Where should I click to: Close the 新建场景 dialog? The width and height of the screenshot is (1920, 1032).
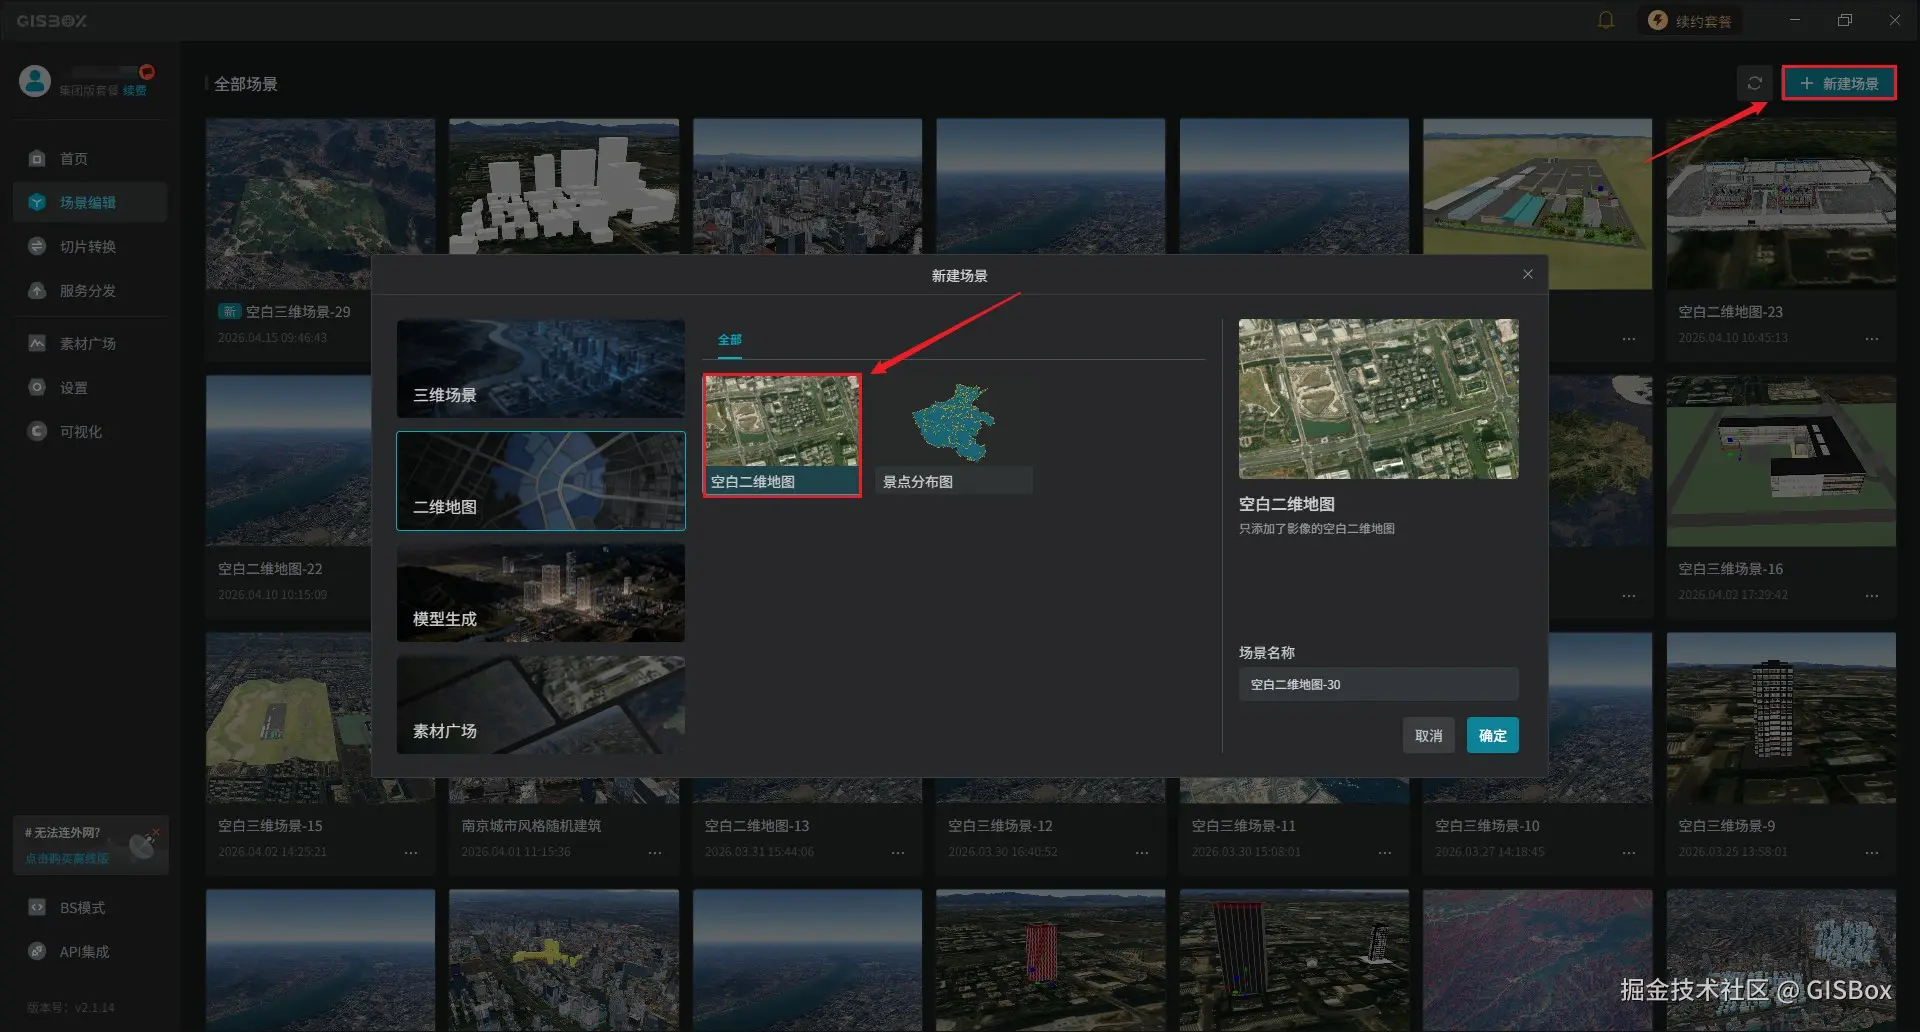[x=1528, y=274]
